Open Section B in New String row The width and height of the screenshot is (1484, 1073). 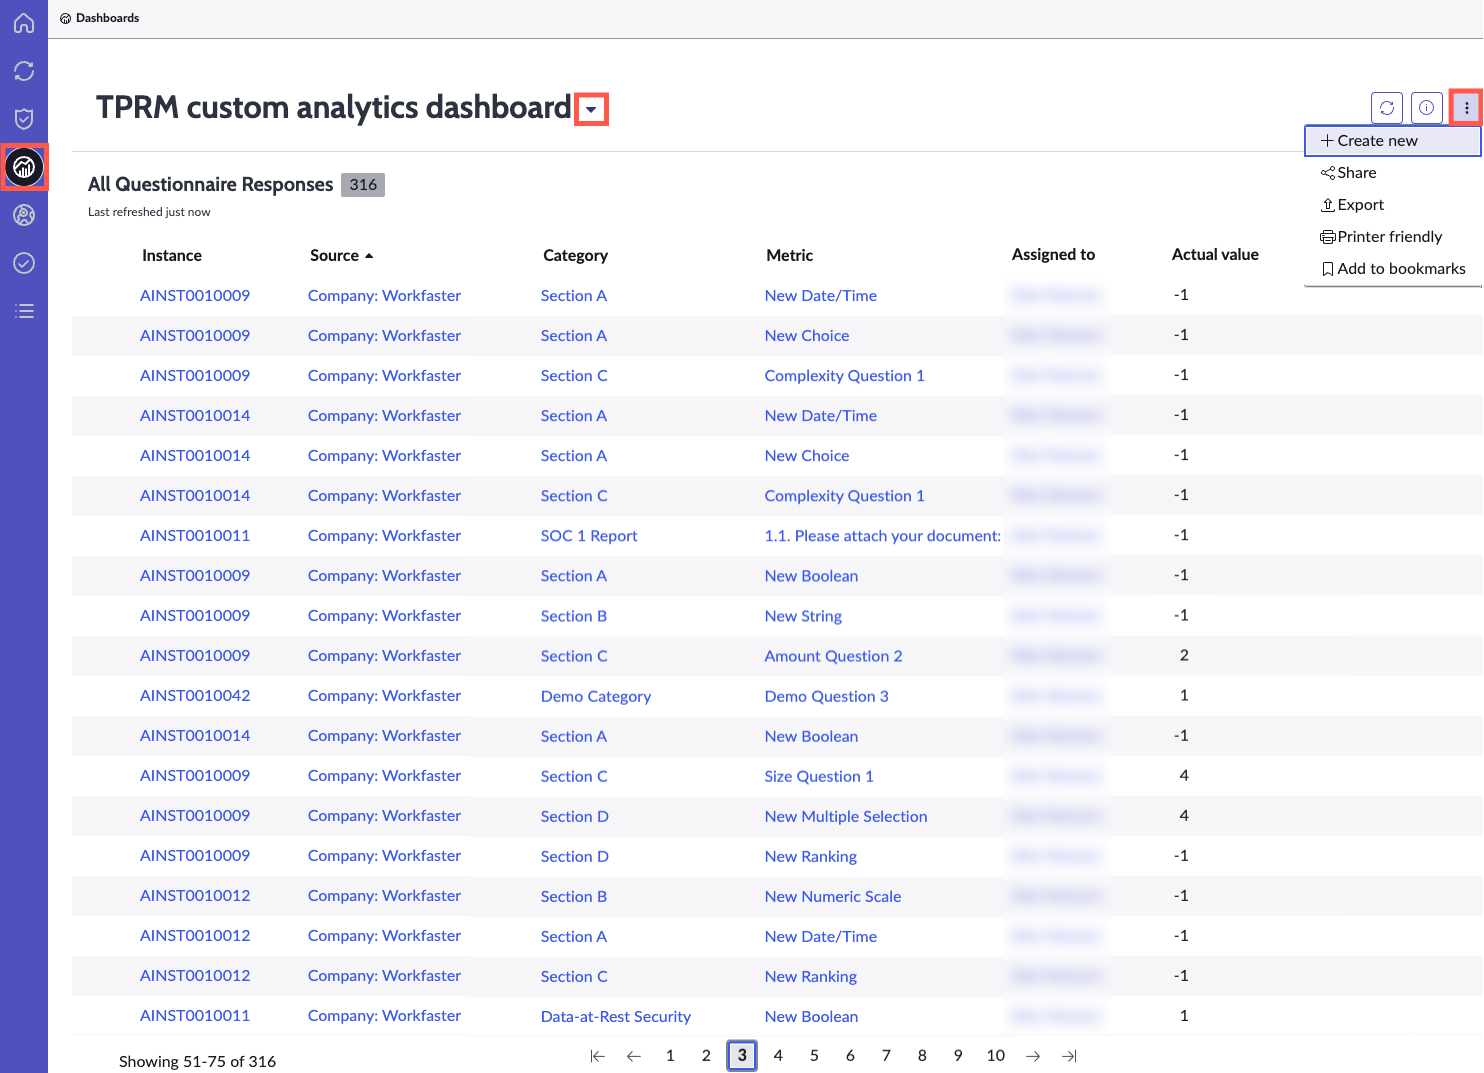coord(574,616)
